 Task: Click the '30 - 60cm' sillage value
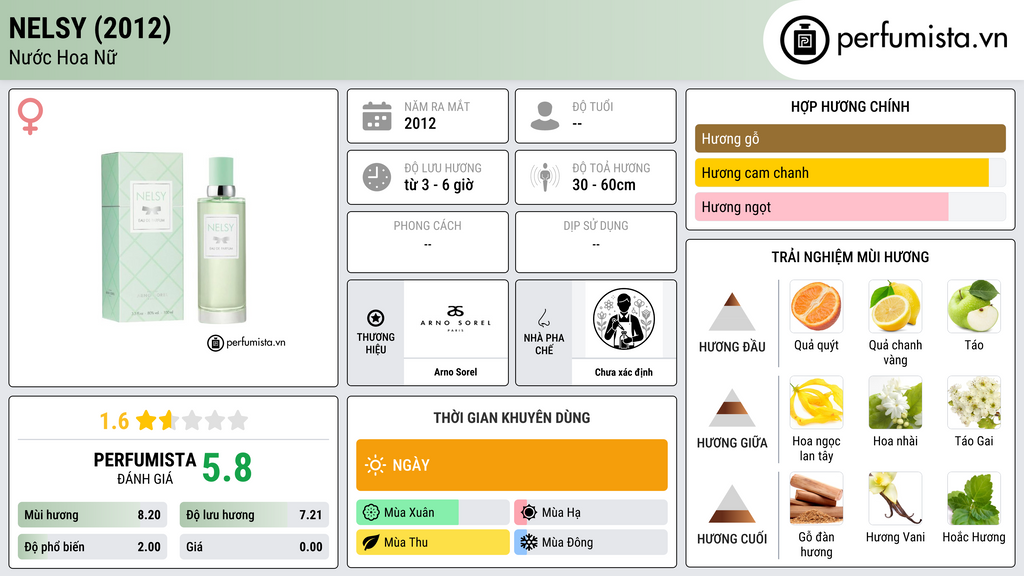(604, 185)
